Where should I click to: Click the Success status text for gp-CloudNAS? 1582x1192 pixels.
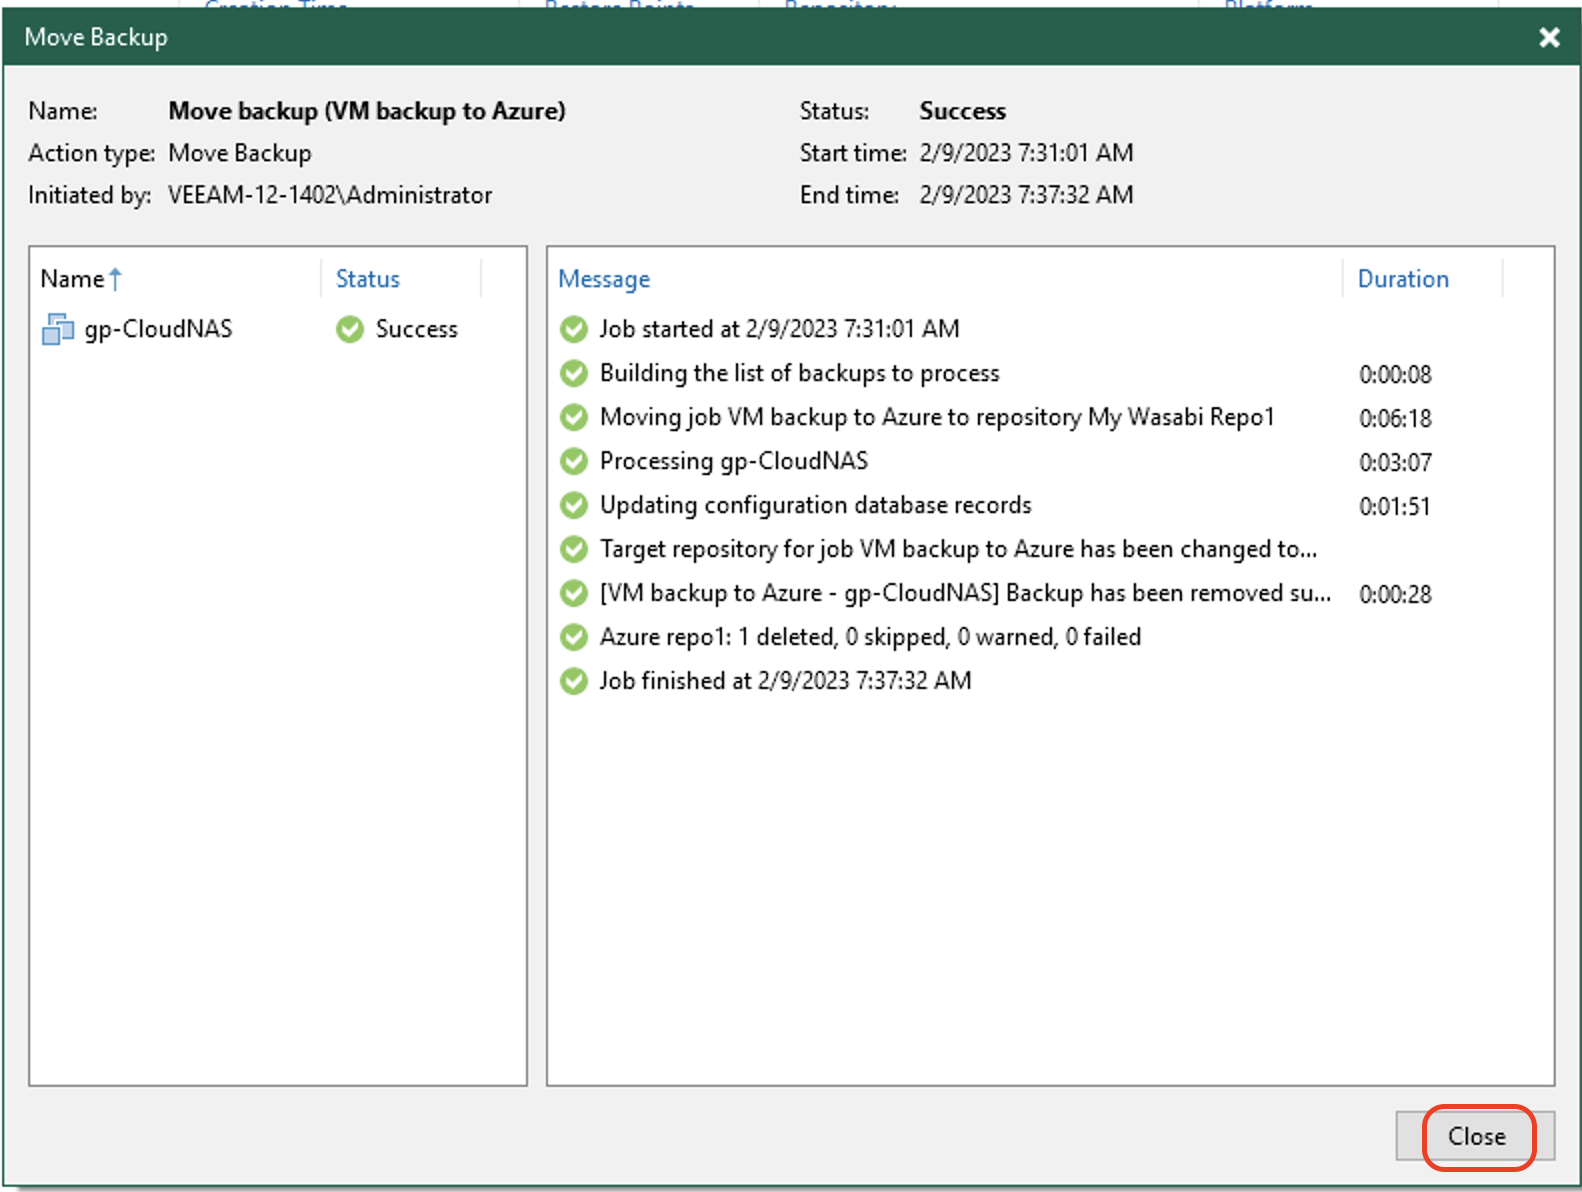(x=416, y=329)
